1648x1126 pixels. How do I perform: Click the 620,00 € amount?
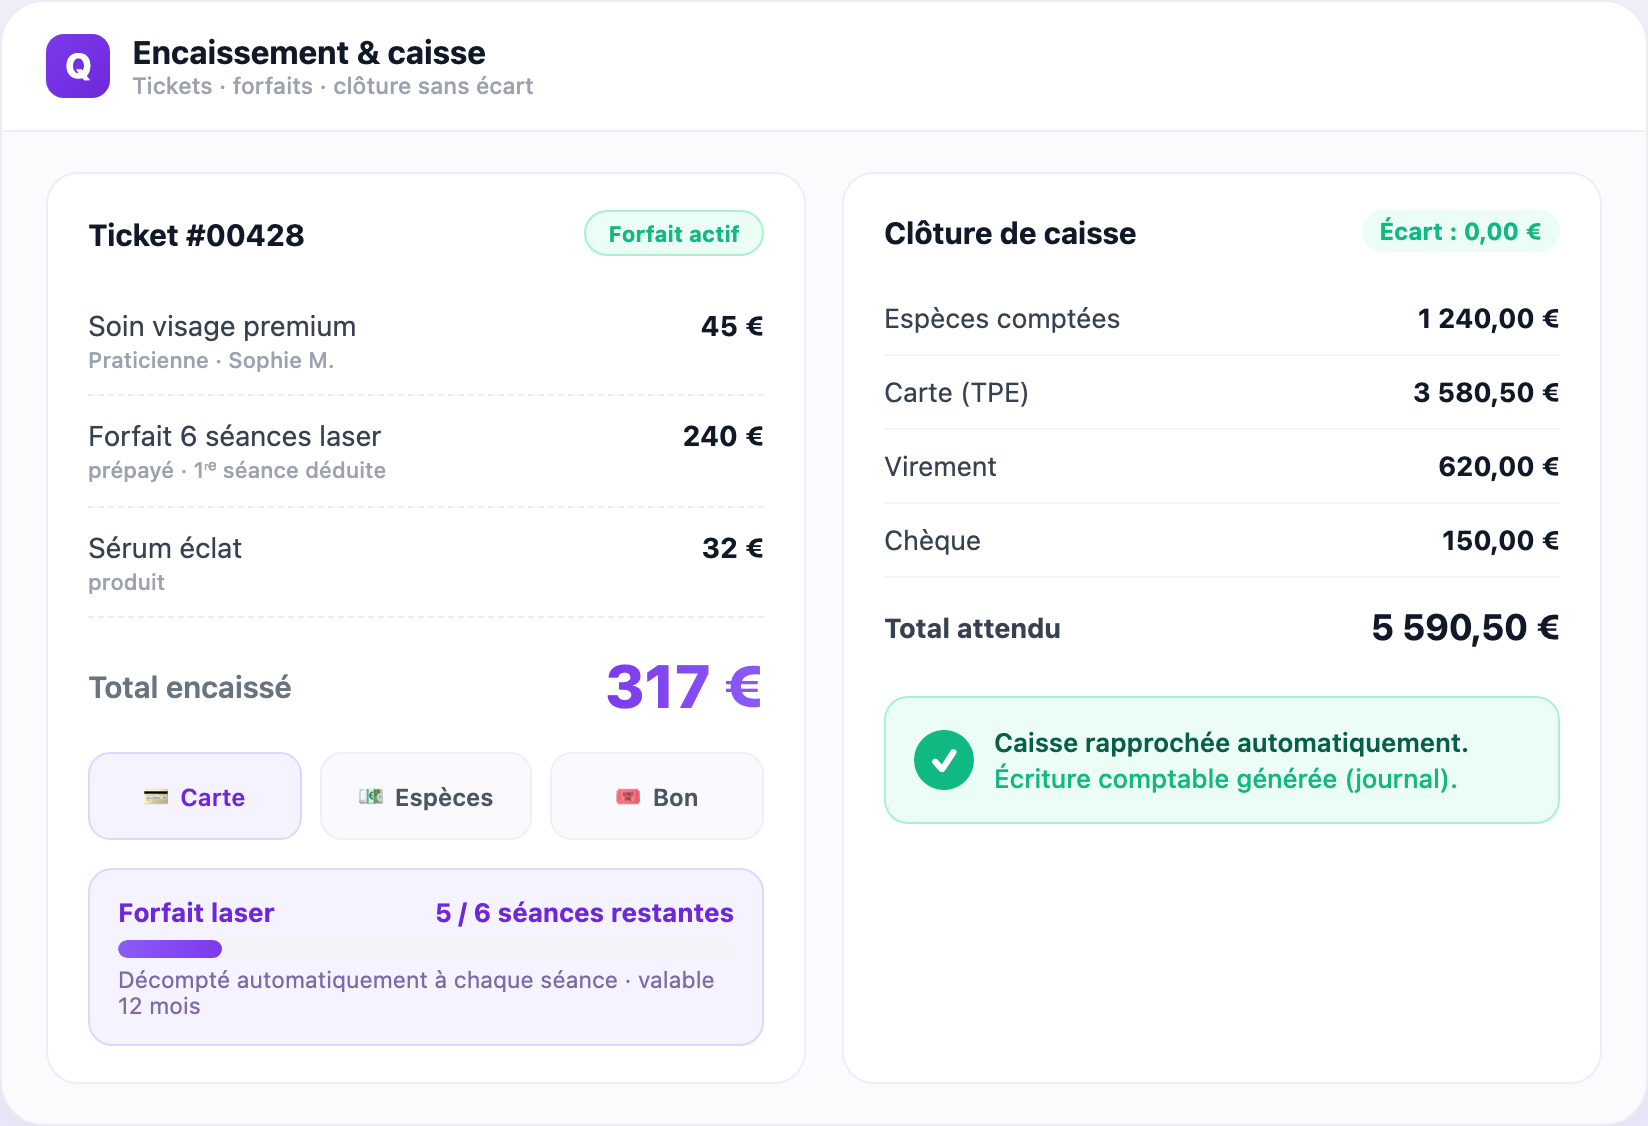click(1498, 466)
